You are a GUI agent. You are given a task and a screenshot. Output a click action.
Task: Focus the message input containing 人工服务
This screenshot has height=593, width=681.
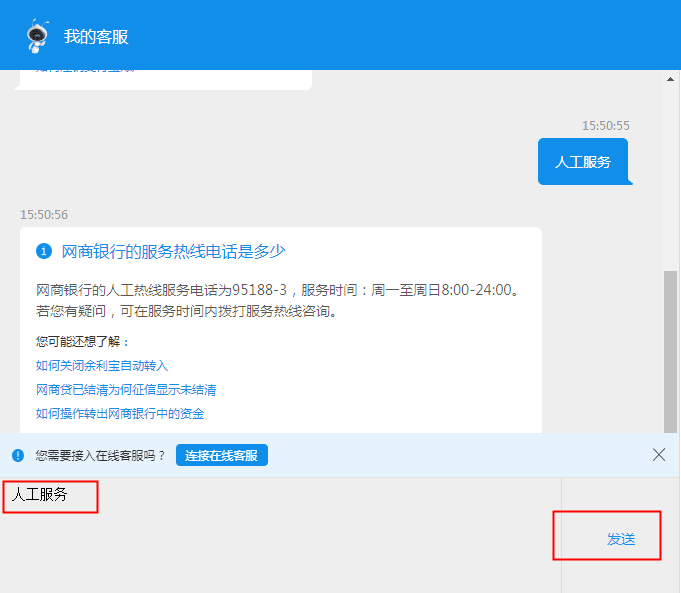coord(281,535)
